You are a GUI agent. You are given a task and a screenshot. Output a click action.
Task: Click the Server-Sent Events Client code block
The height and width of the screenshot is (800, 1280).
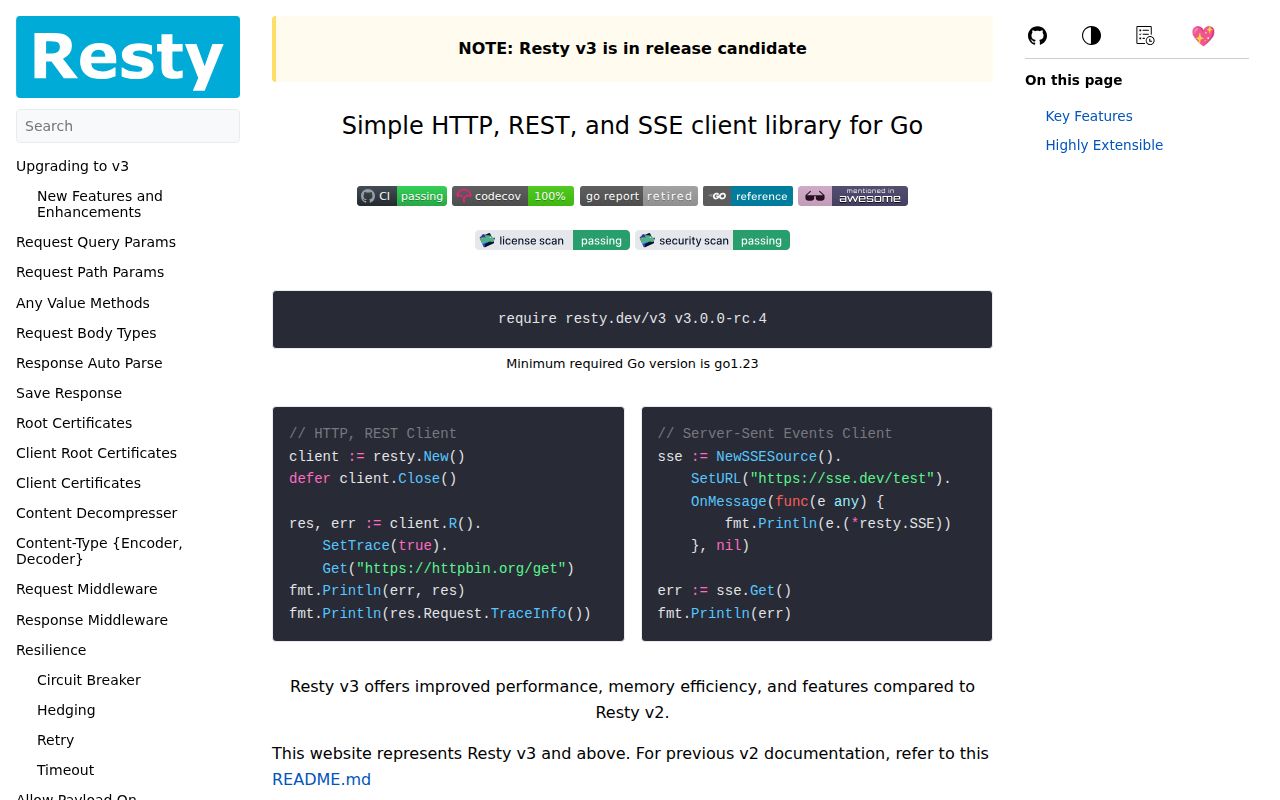click(x=817, y=524)
